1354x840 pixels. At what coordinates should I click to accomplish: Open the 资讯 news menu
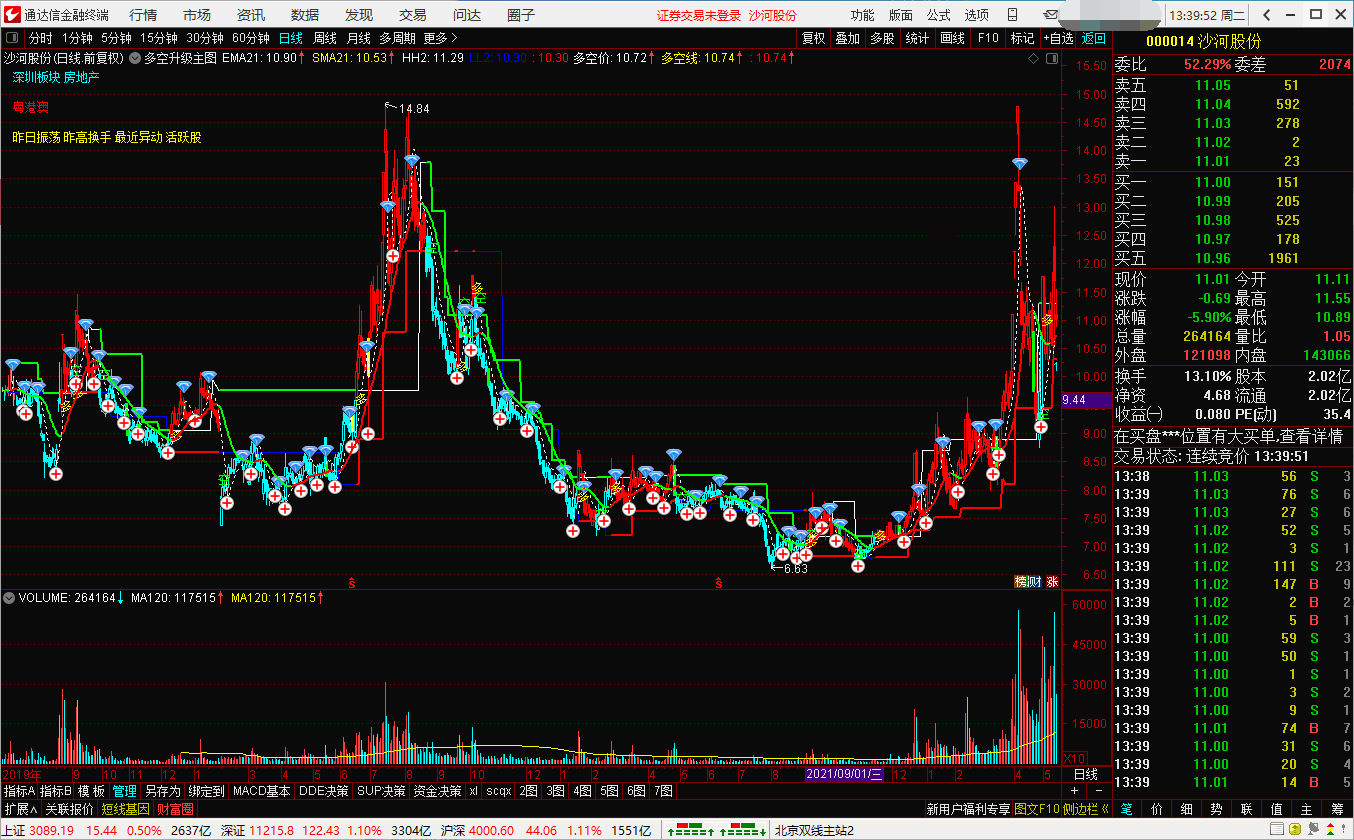251,15
